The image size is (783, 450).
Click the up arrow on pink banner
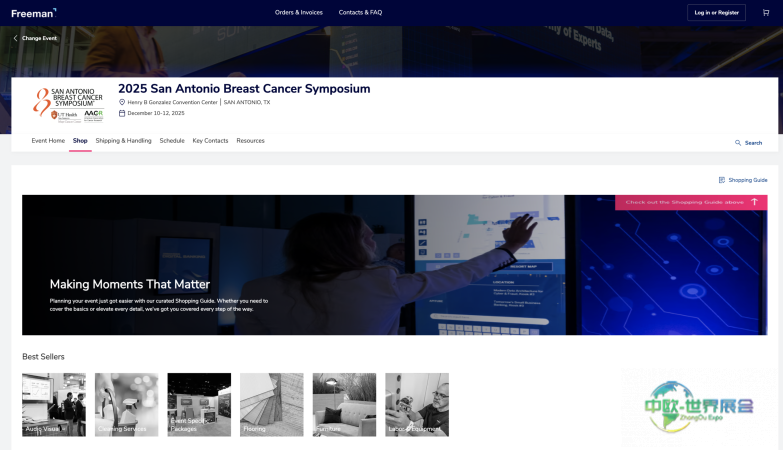754,202
